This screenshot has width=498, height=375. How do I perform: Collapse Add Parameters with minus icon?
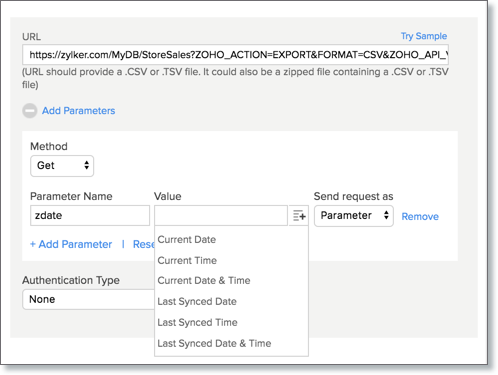coord(30,111)
